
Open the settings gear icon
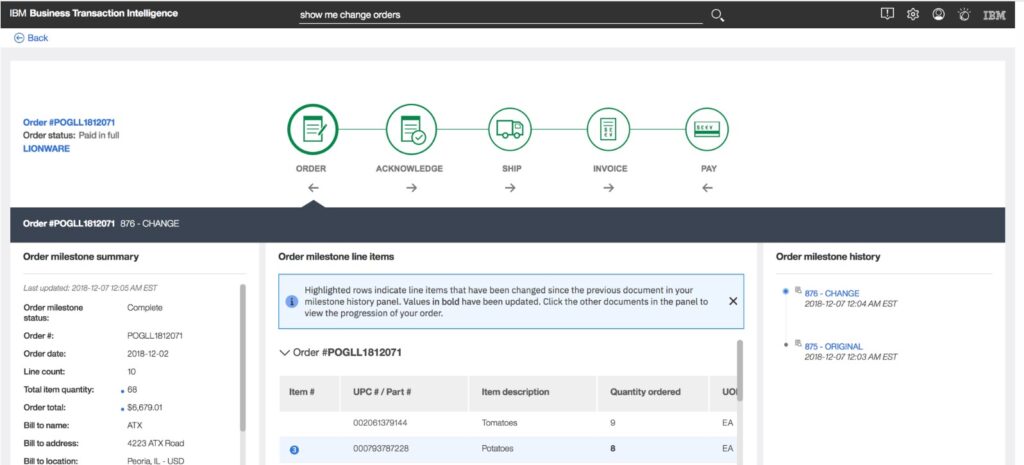(913, 14)
